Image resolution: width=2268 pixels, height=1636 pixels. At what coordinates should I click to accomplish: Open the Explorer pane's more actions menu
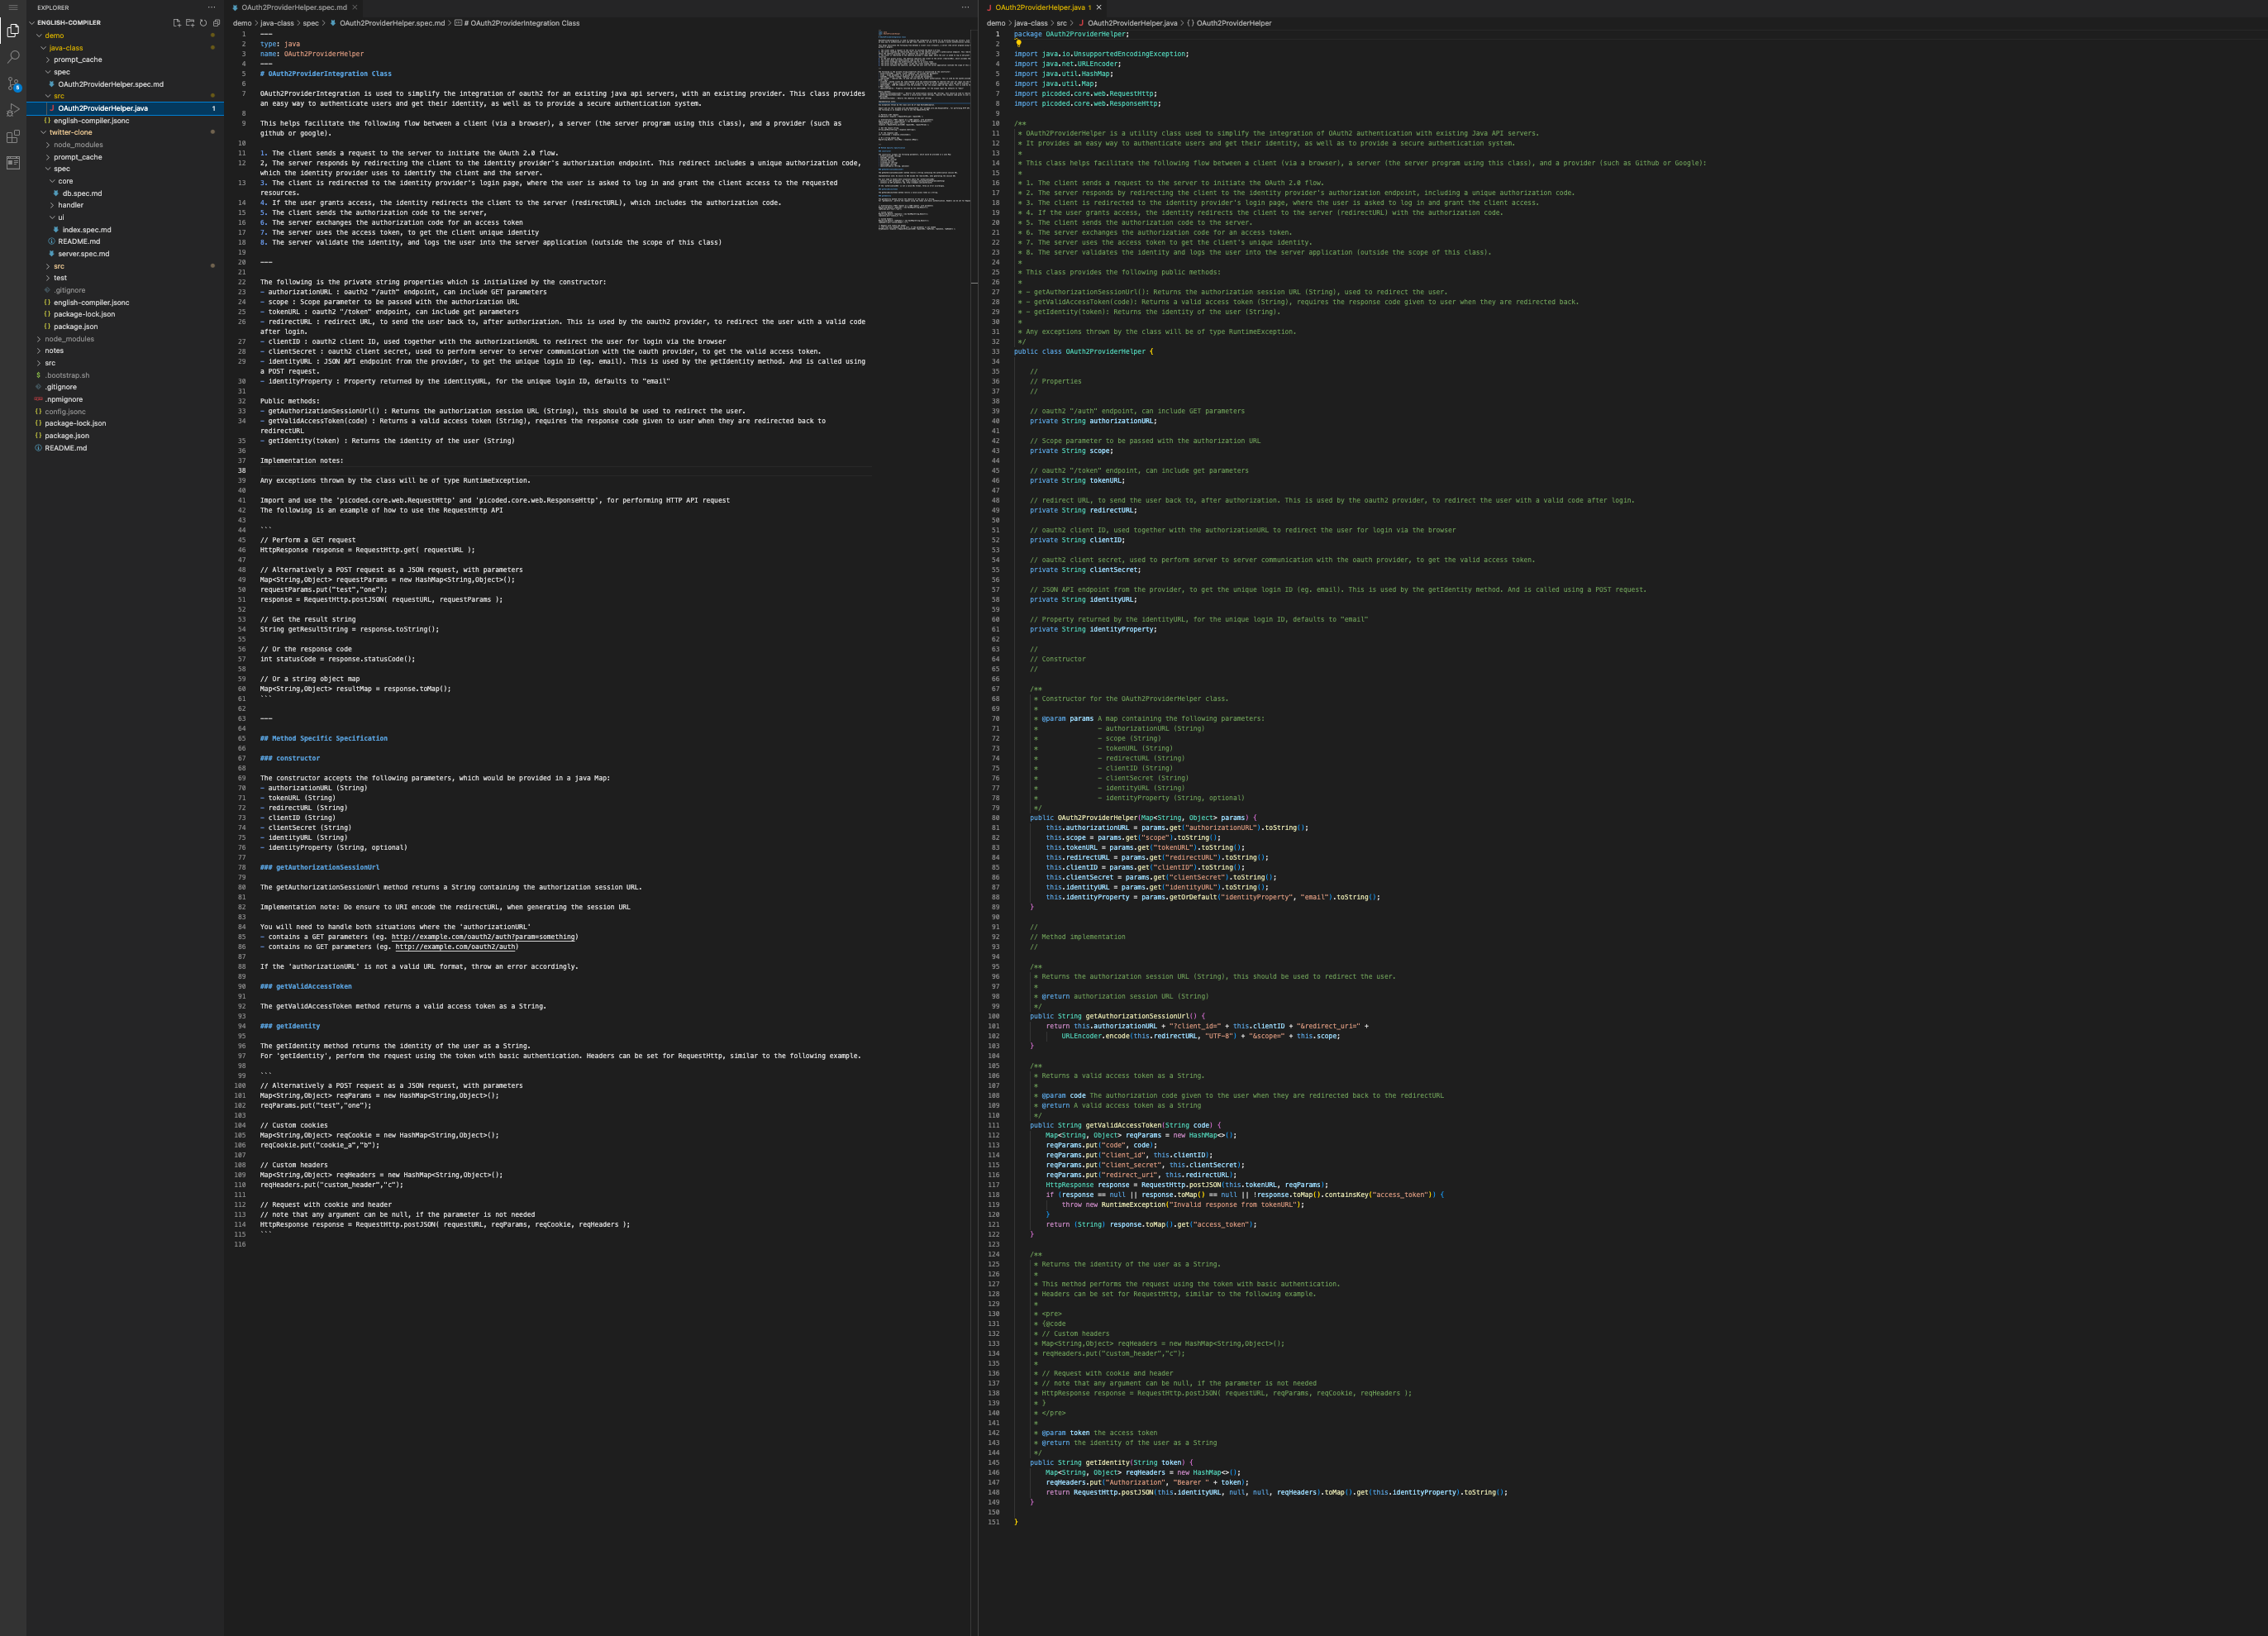pyautogui.click(x=211, y=7)
